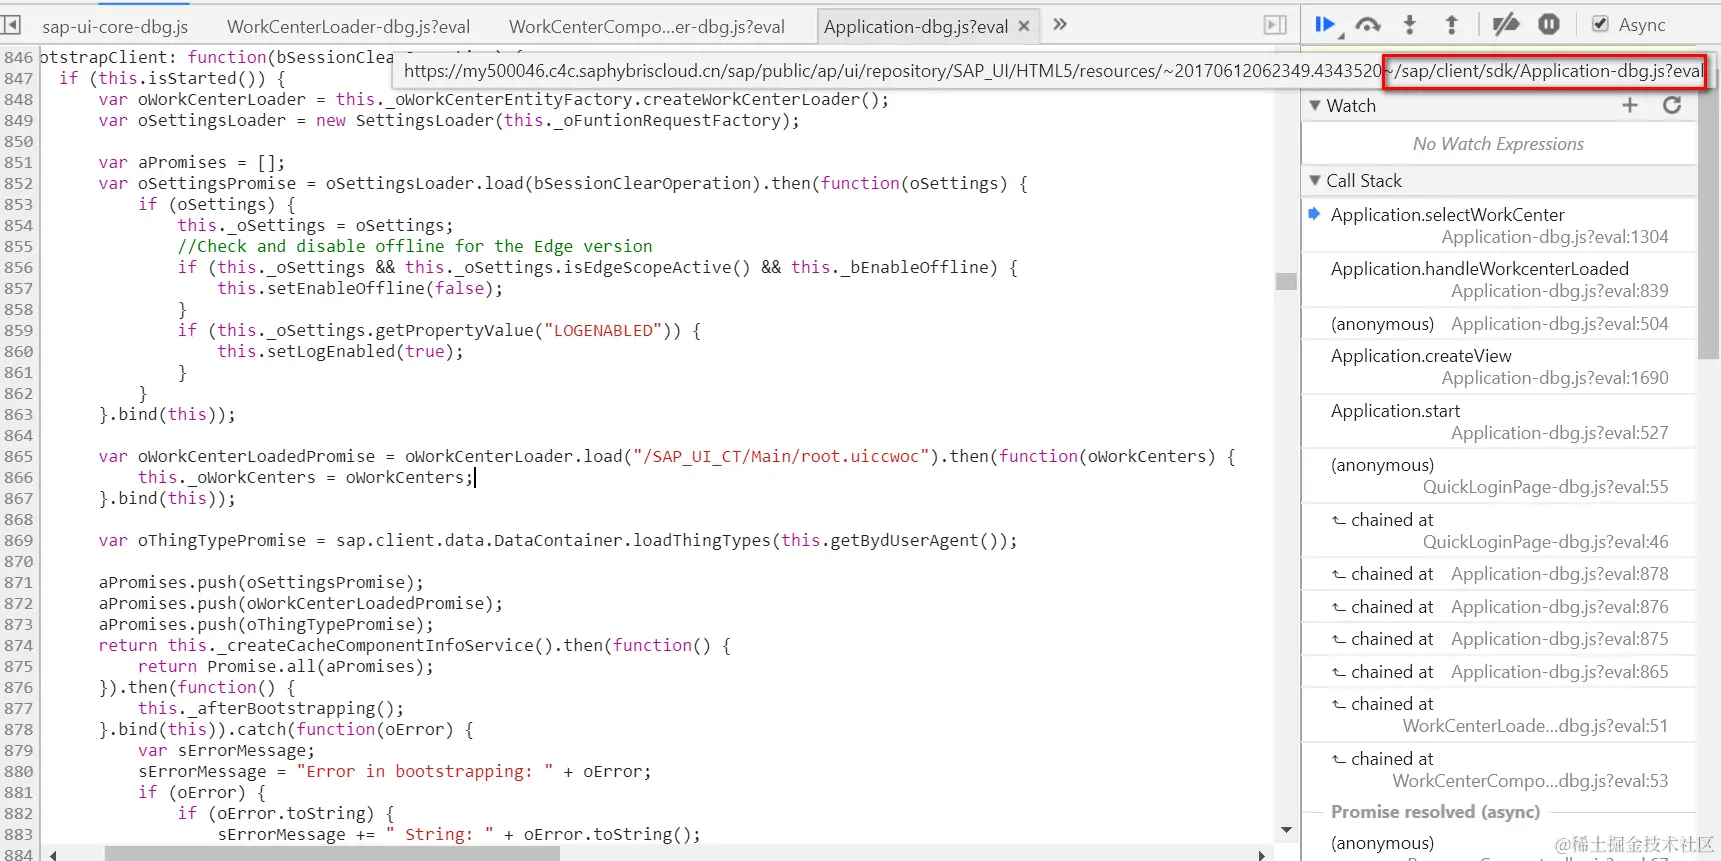Close the Application-dbg.js?eval tab

[1024, 26]
